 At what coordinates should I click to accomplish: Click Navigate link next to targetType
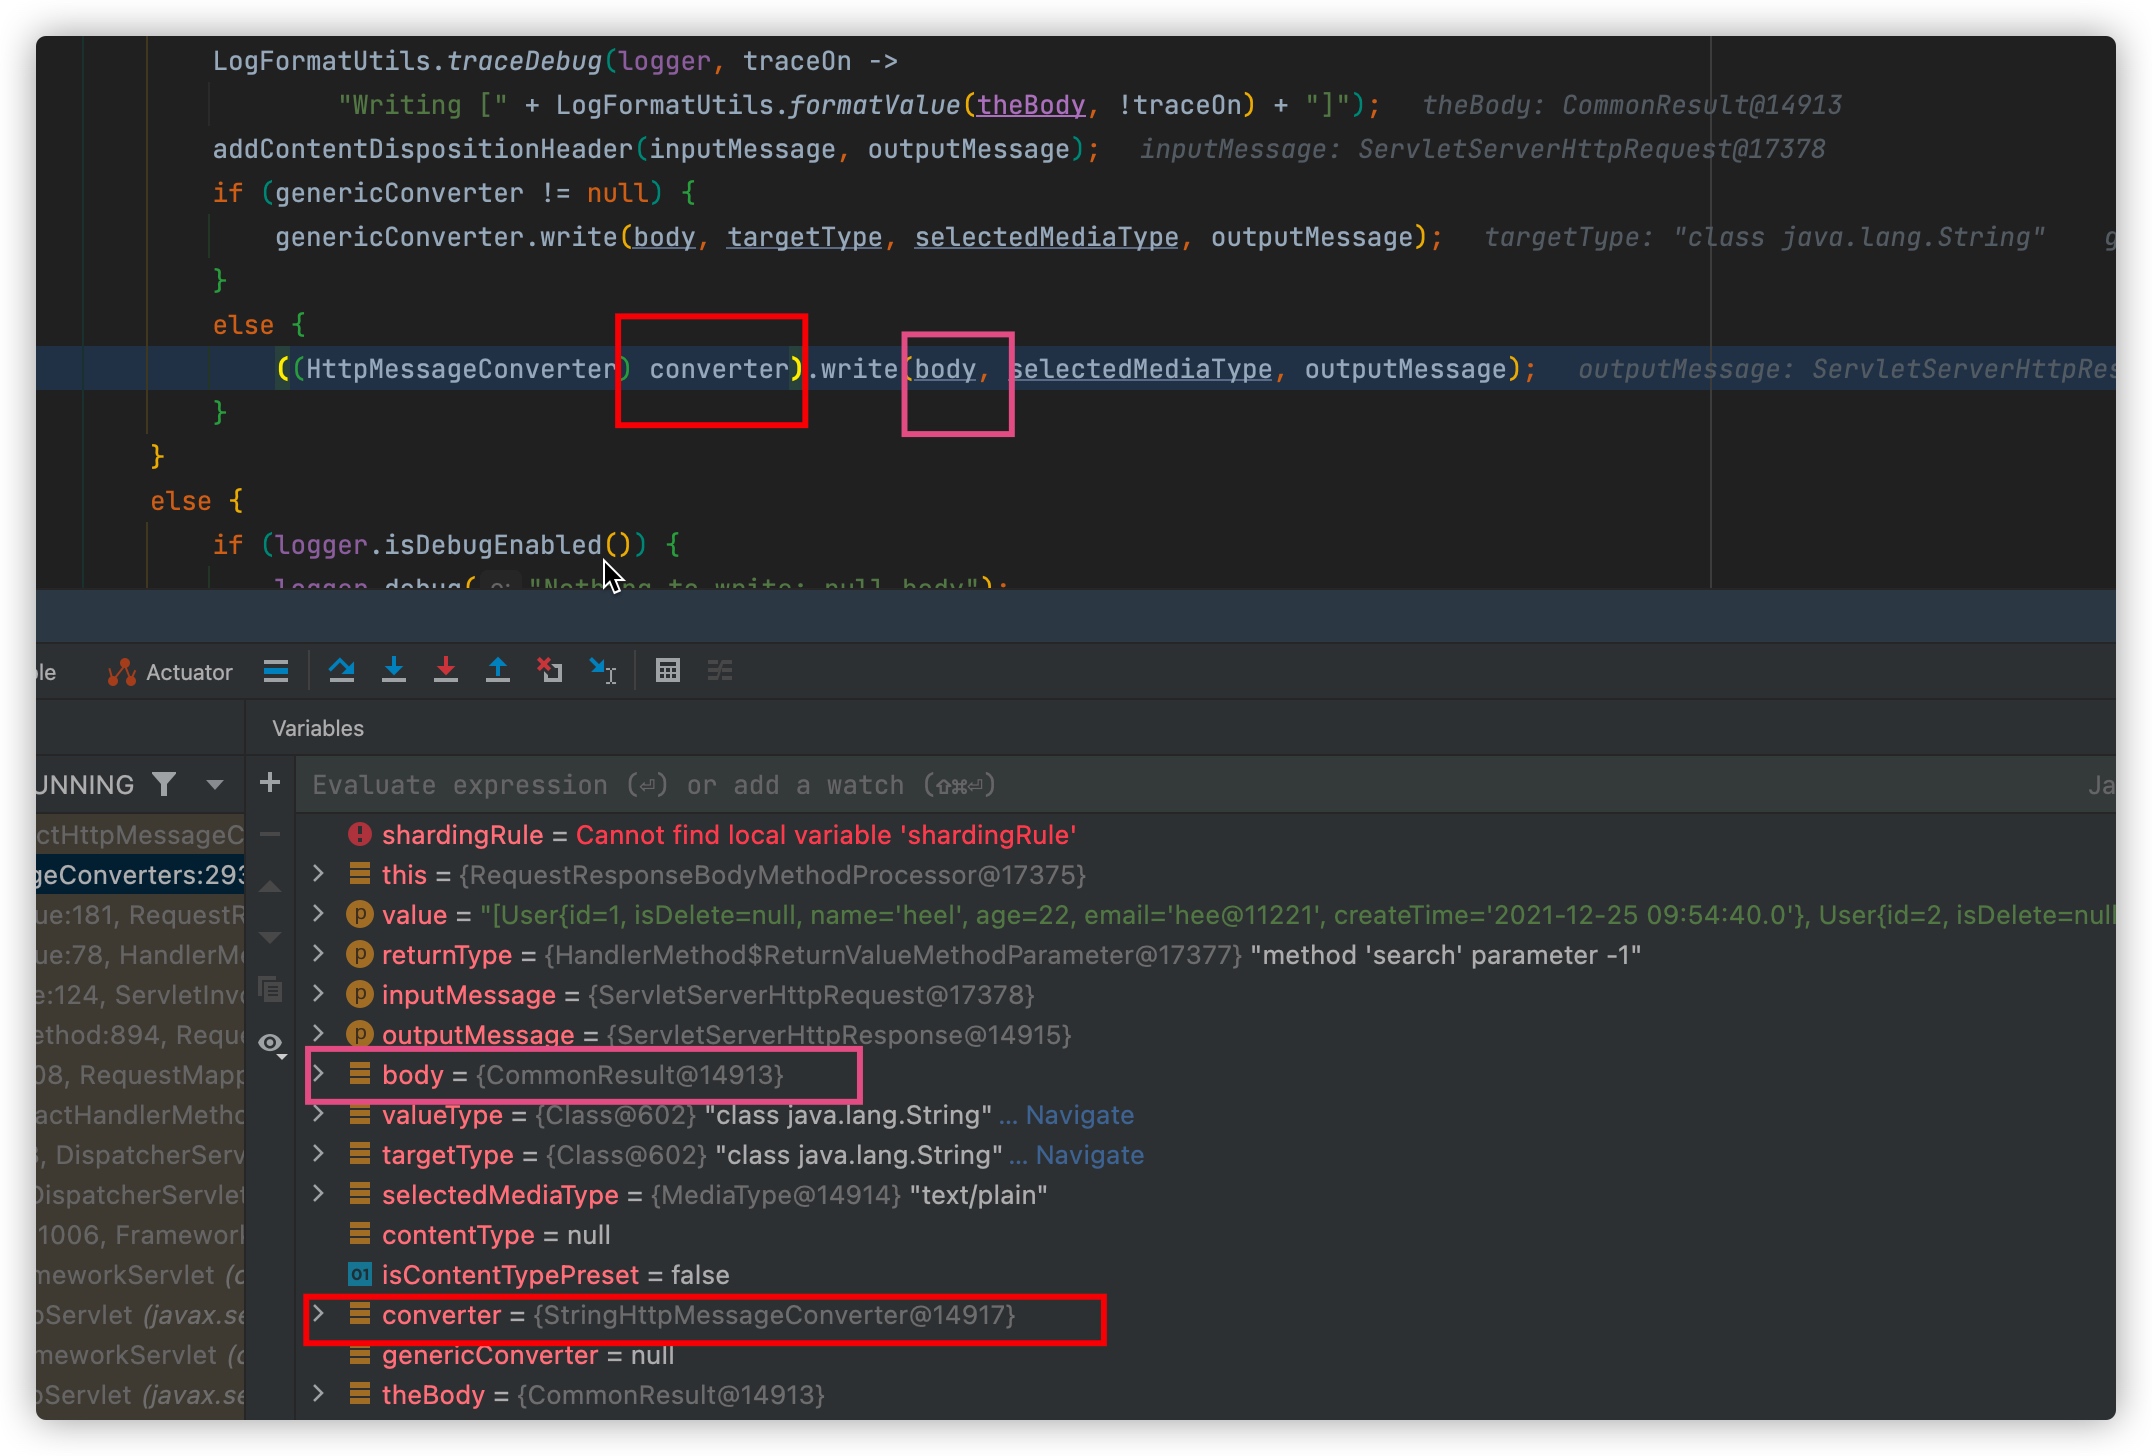[1089, 1155]
